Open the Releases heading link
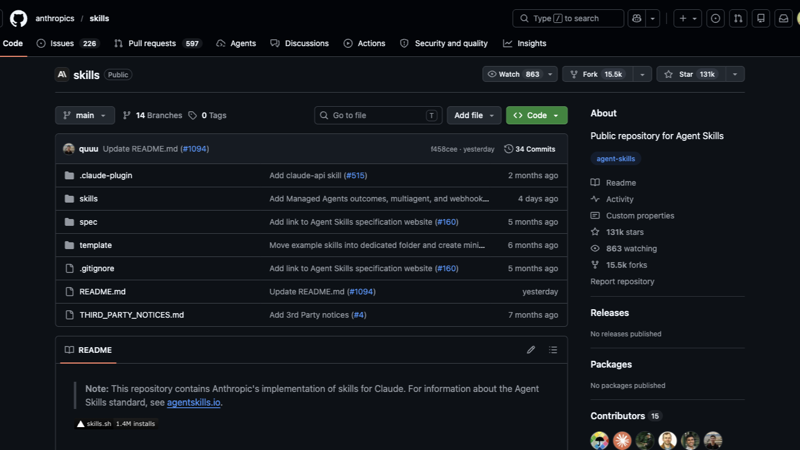Image resolution: width=800 pixels, height=450 pixels. (609, 313)
